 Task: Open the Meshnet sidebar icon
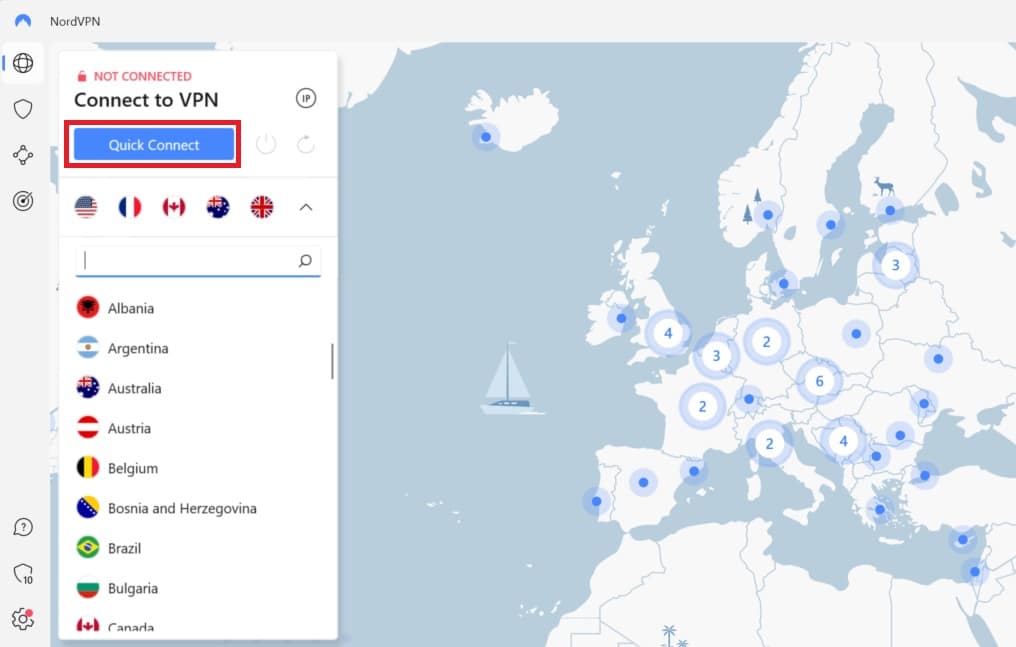pyautogui.click(x=23, y=155)
